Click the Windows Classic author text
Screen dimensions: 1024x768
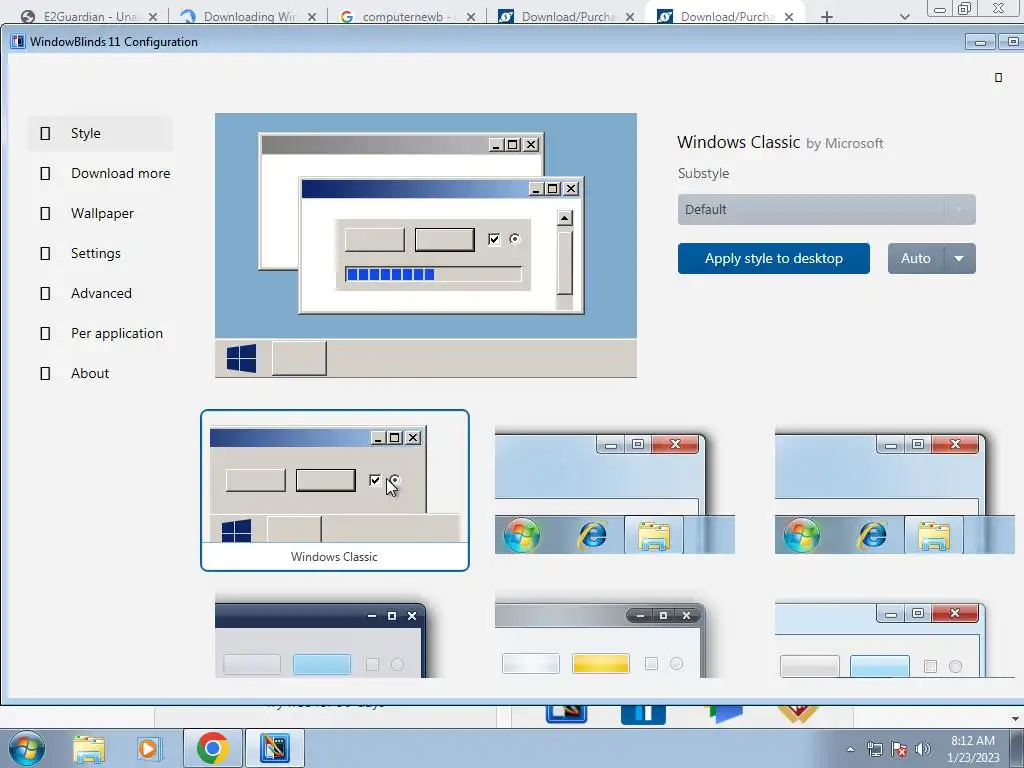(844, 144)
